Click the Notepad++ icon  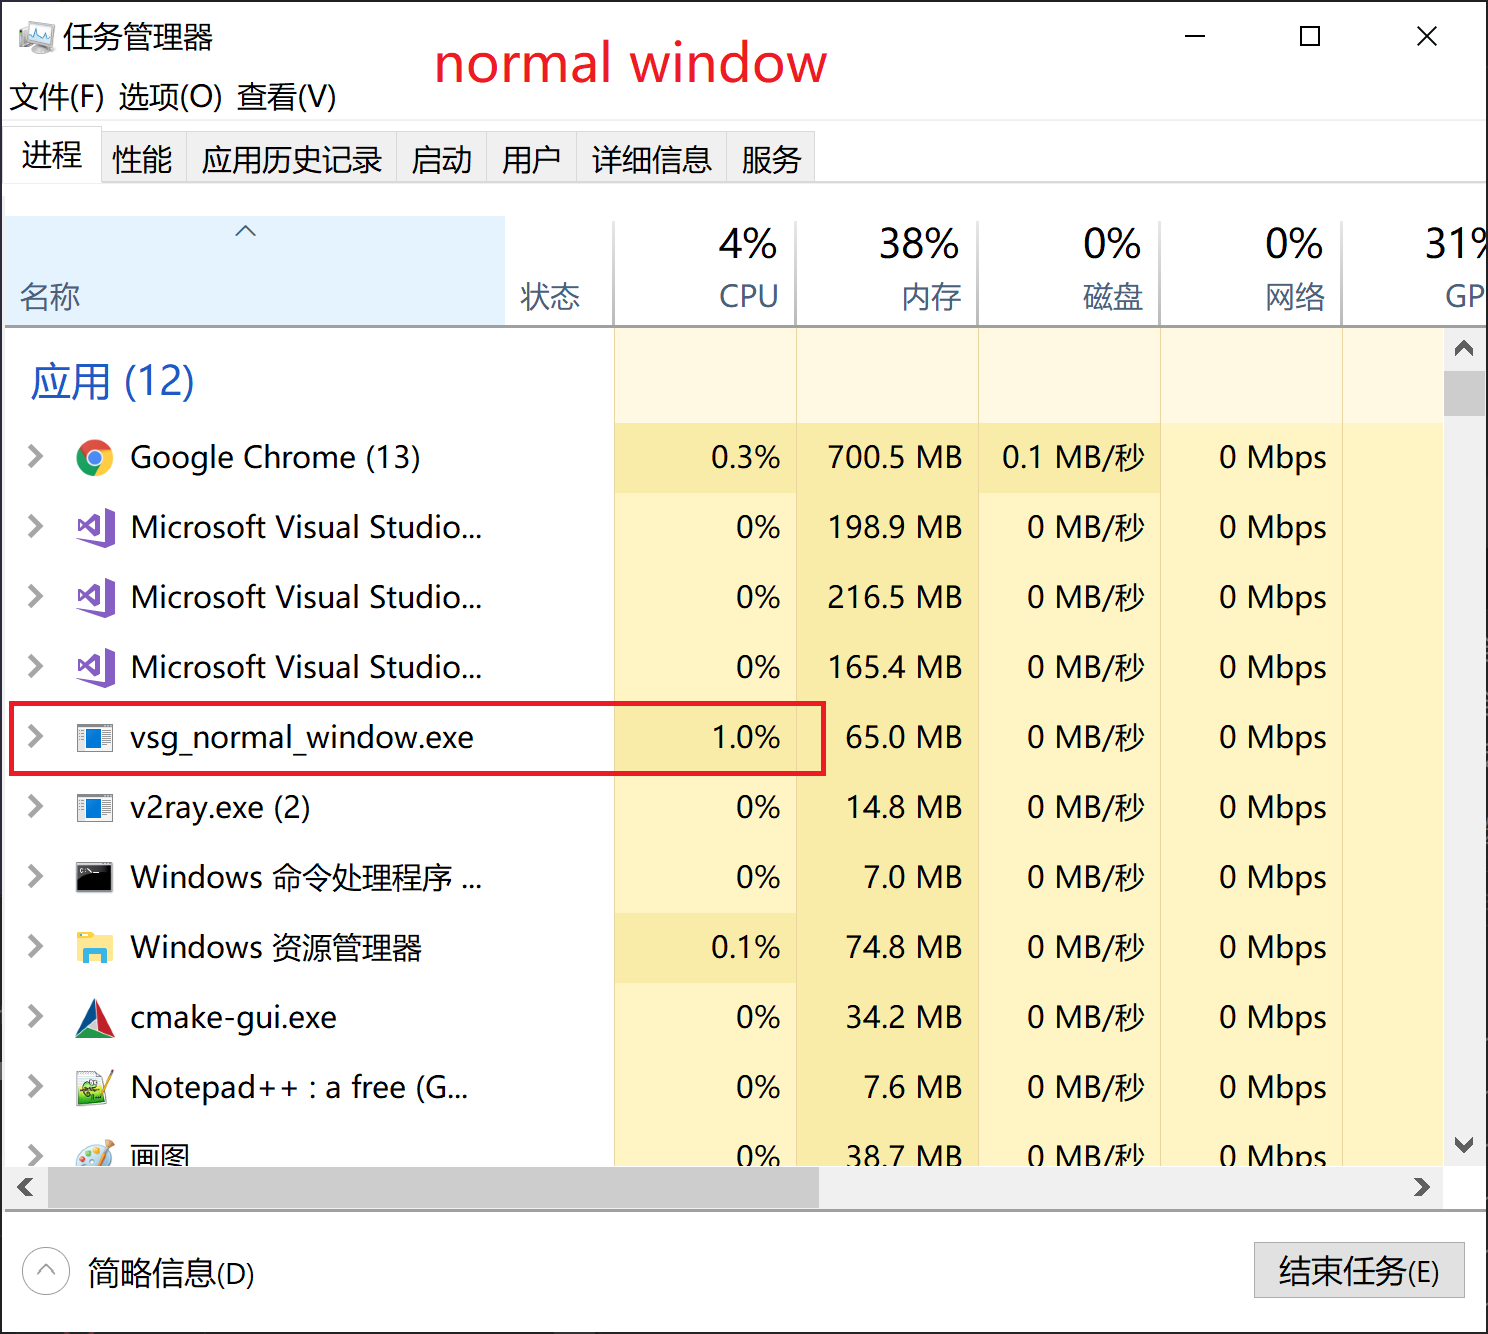tap(95, 1087)
